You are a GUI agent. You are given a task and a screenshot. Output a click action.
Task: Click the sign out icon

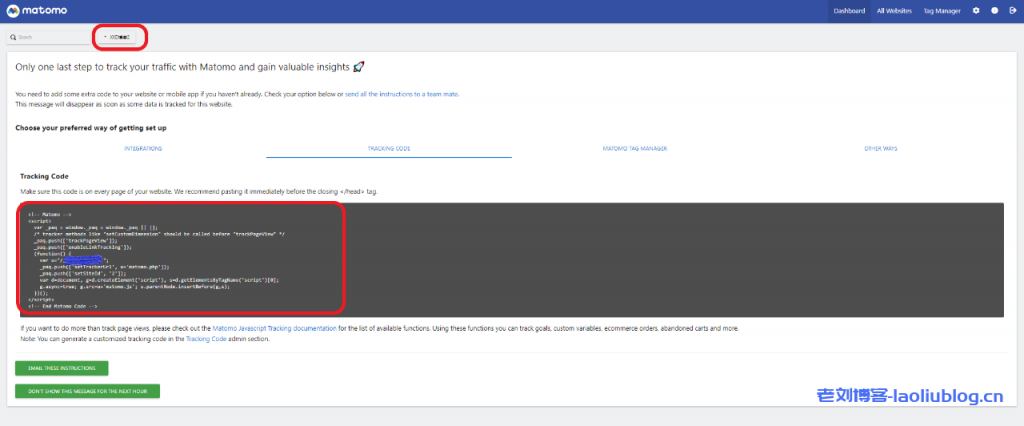click(x=1012, y=11)
